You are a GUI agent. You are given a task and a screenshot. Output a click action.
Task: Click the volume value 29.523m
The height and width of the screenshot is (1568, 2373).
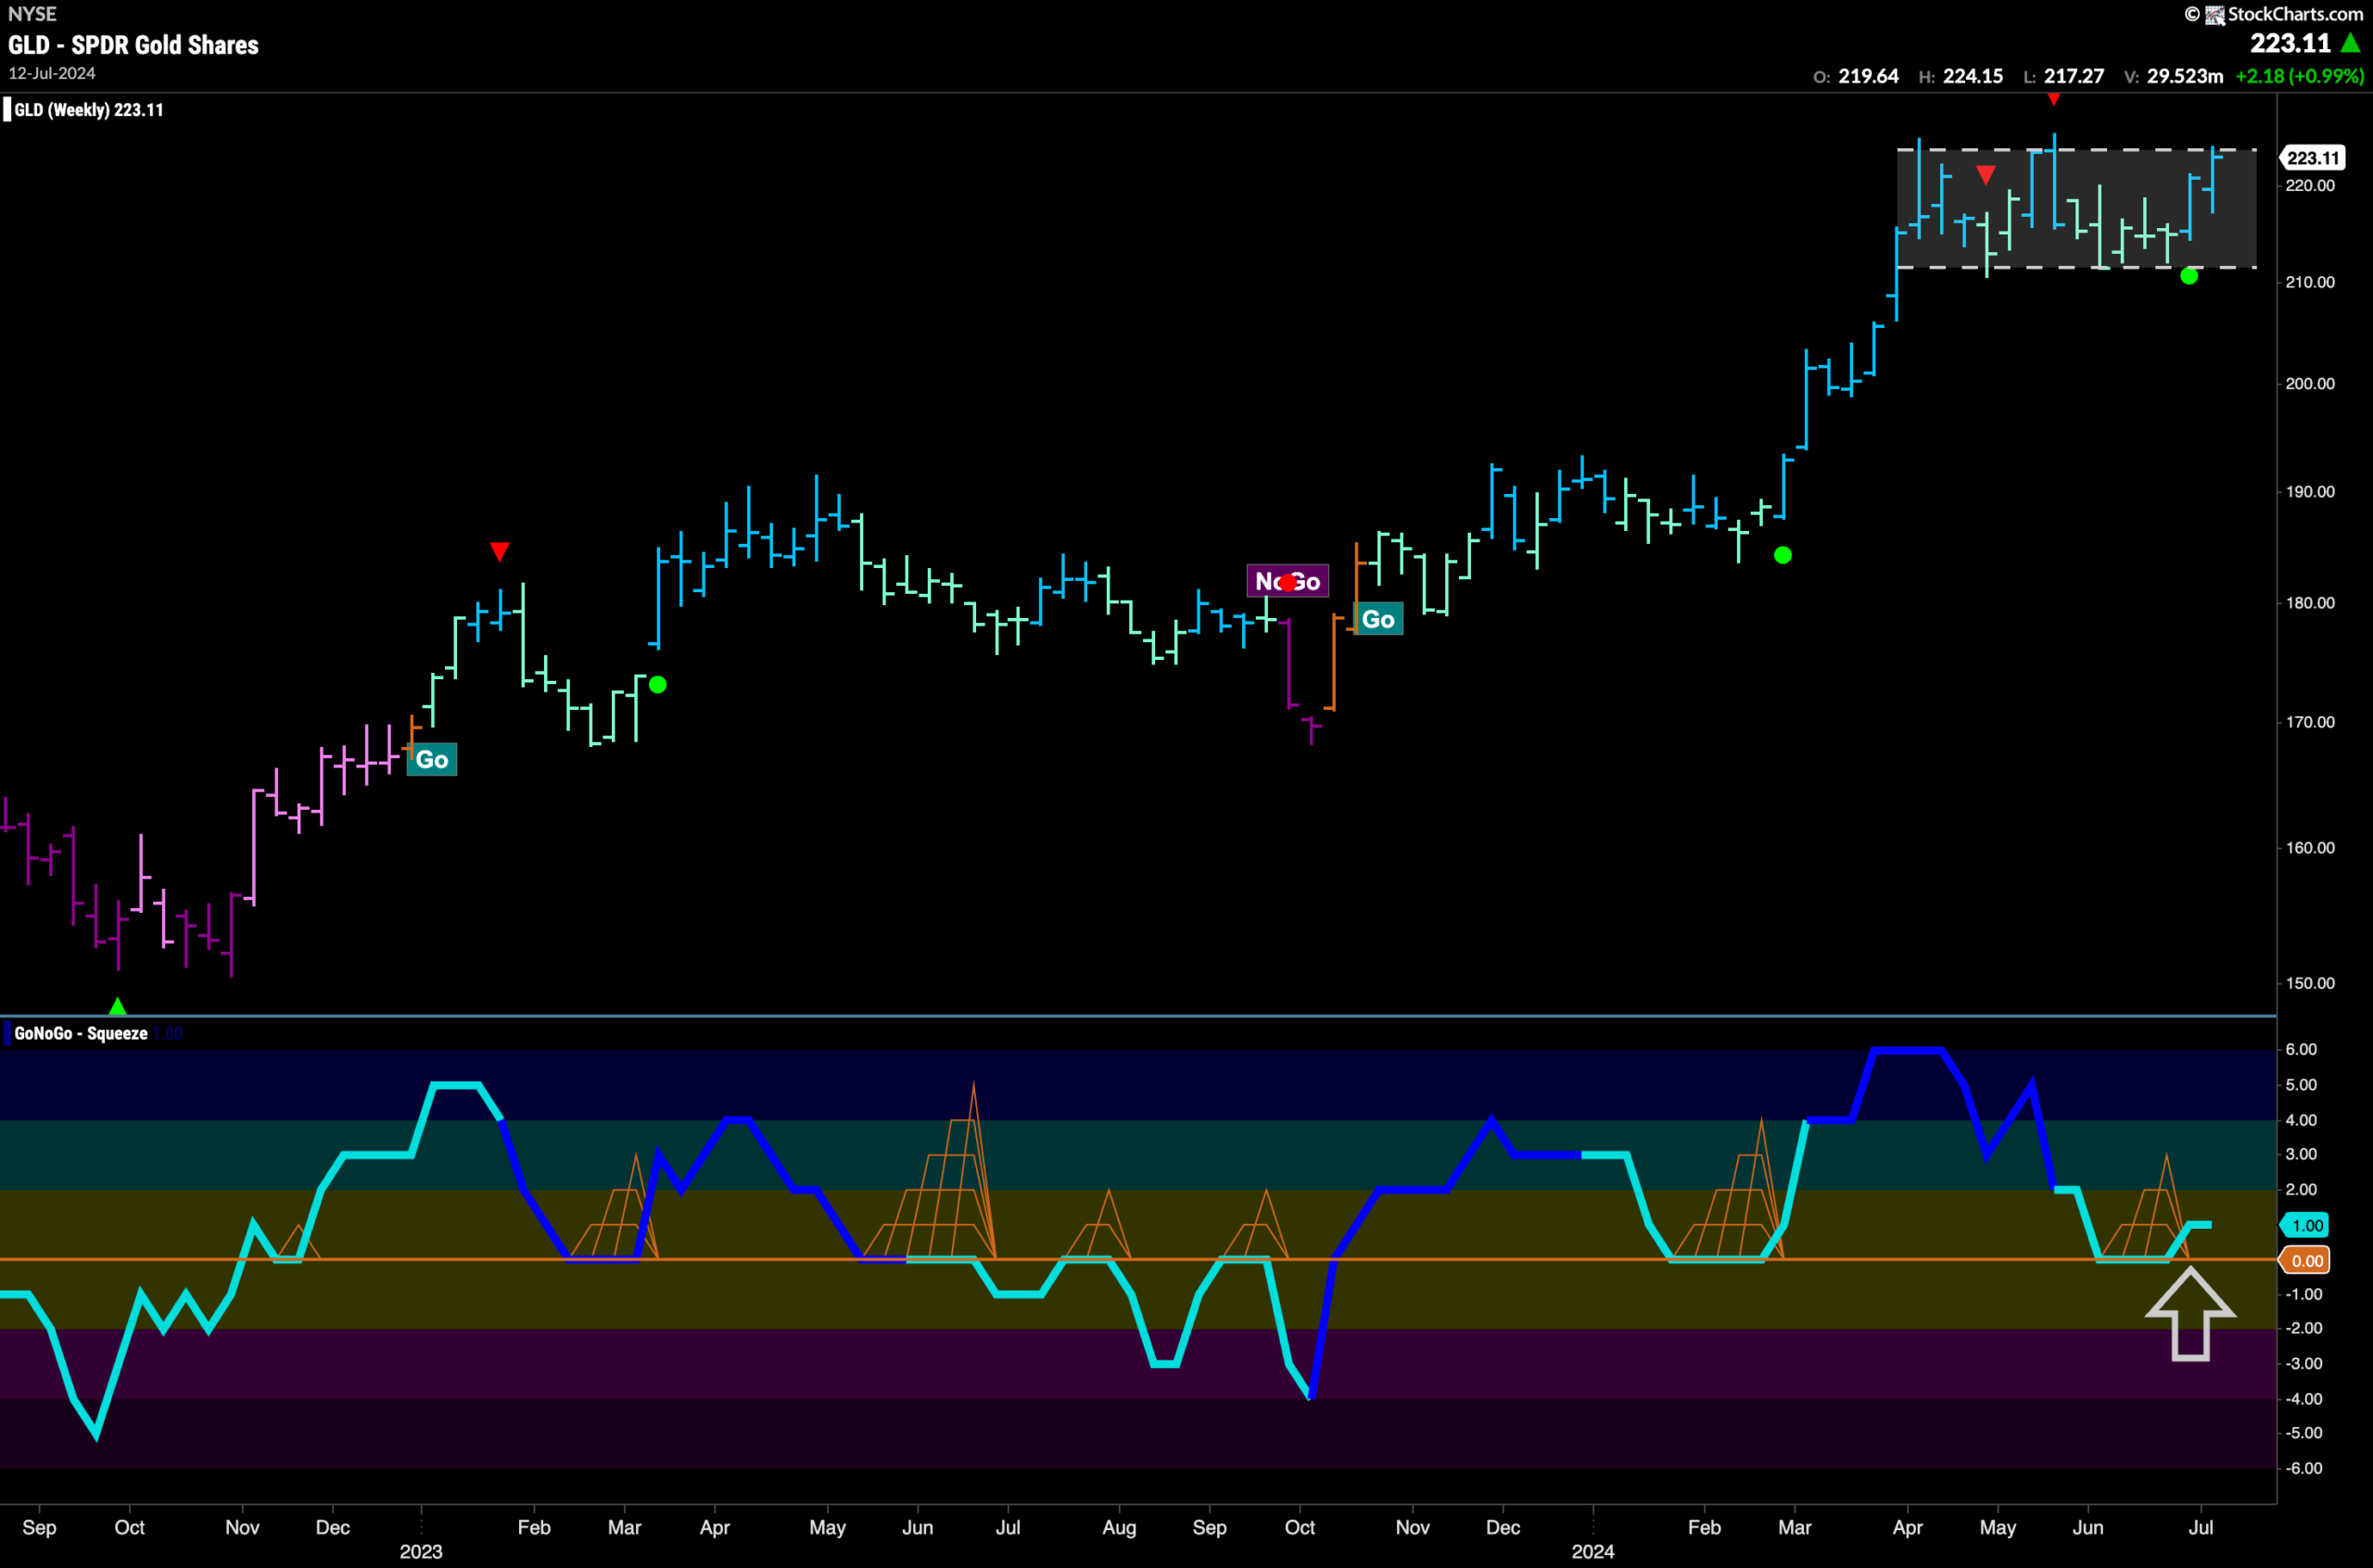[x=2185, y=76]
